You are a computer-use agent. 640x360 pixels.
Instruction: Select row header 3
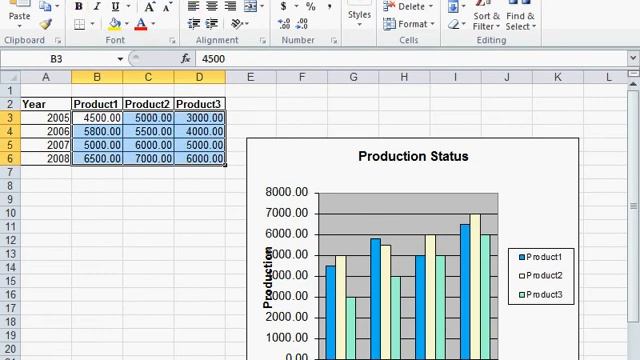tap(10, 118)
